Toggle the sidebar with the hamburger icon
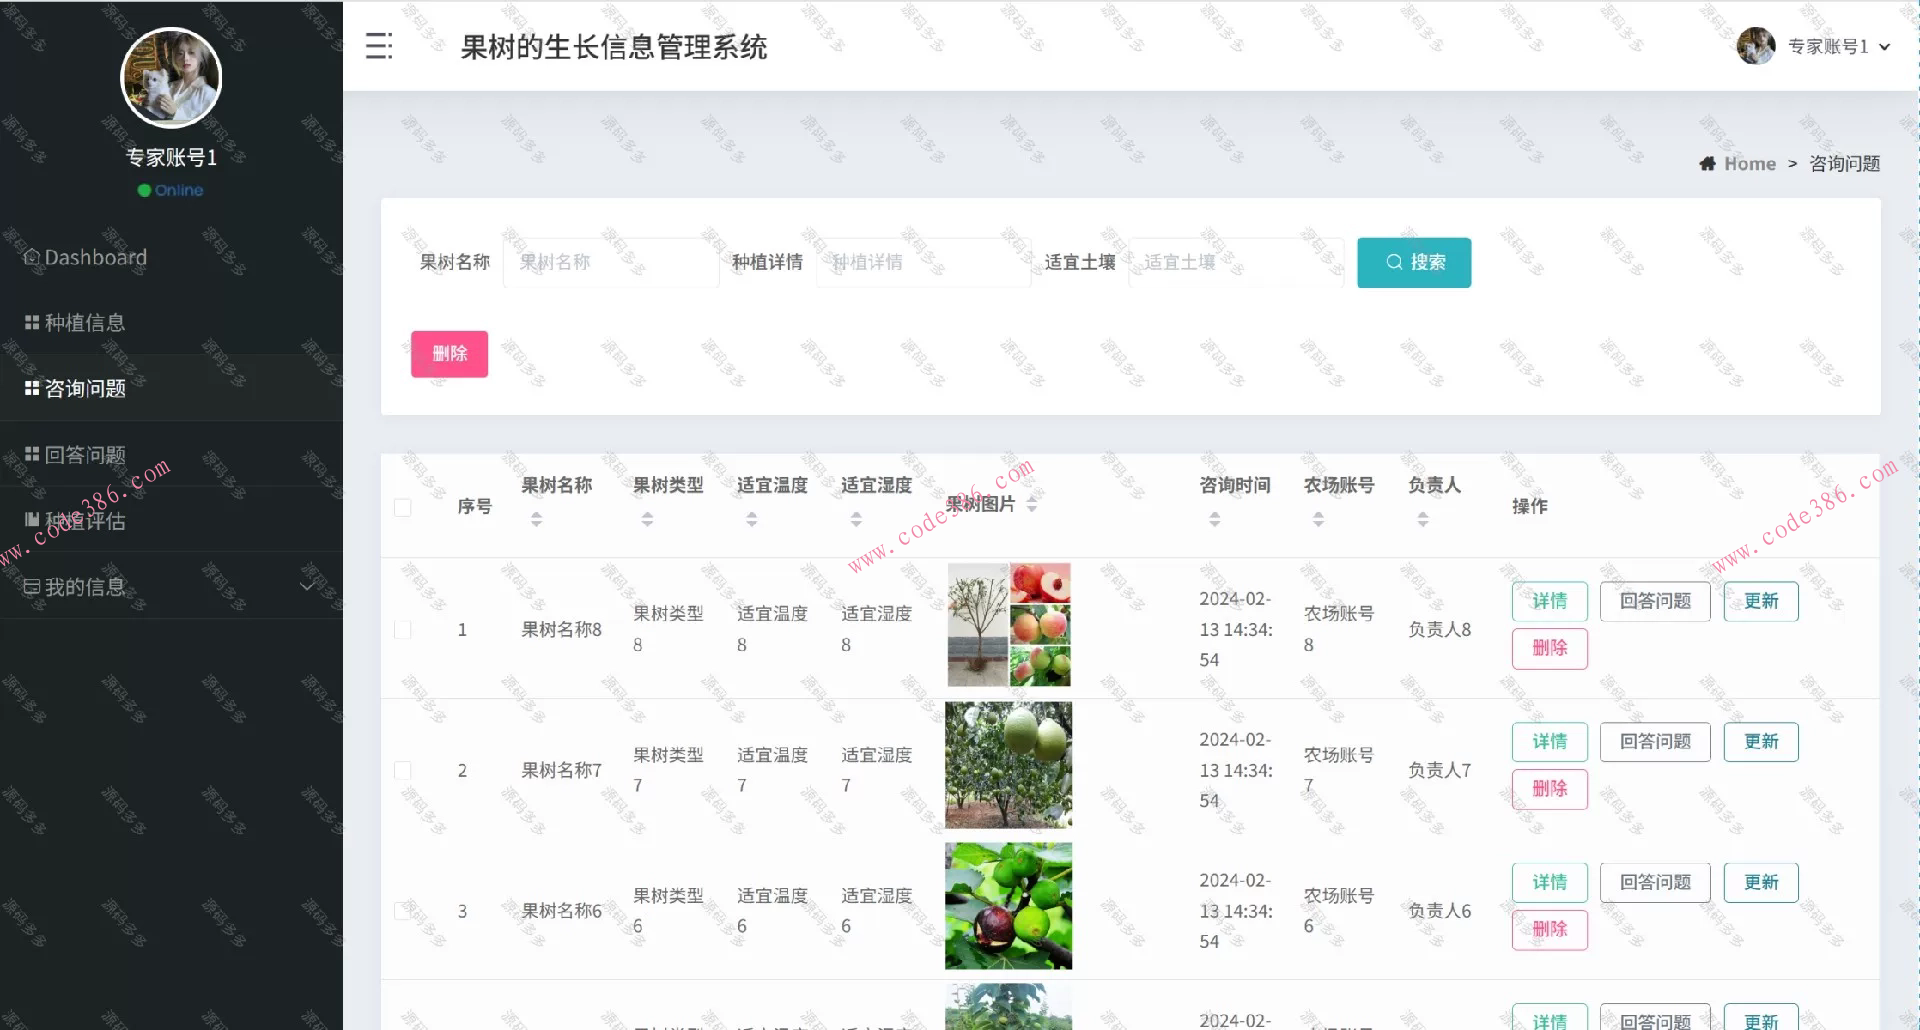 coord(378,45)
